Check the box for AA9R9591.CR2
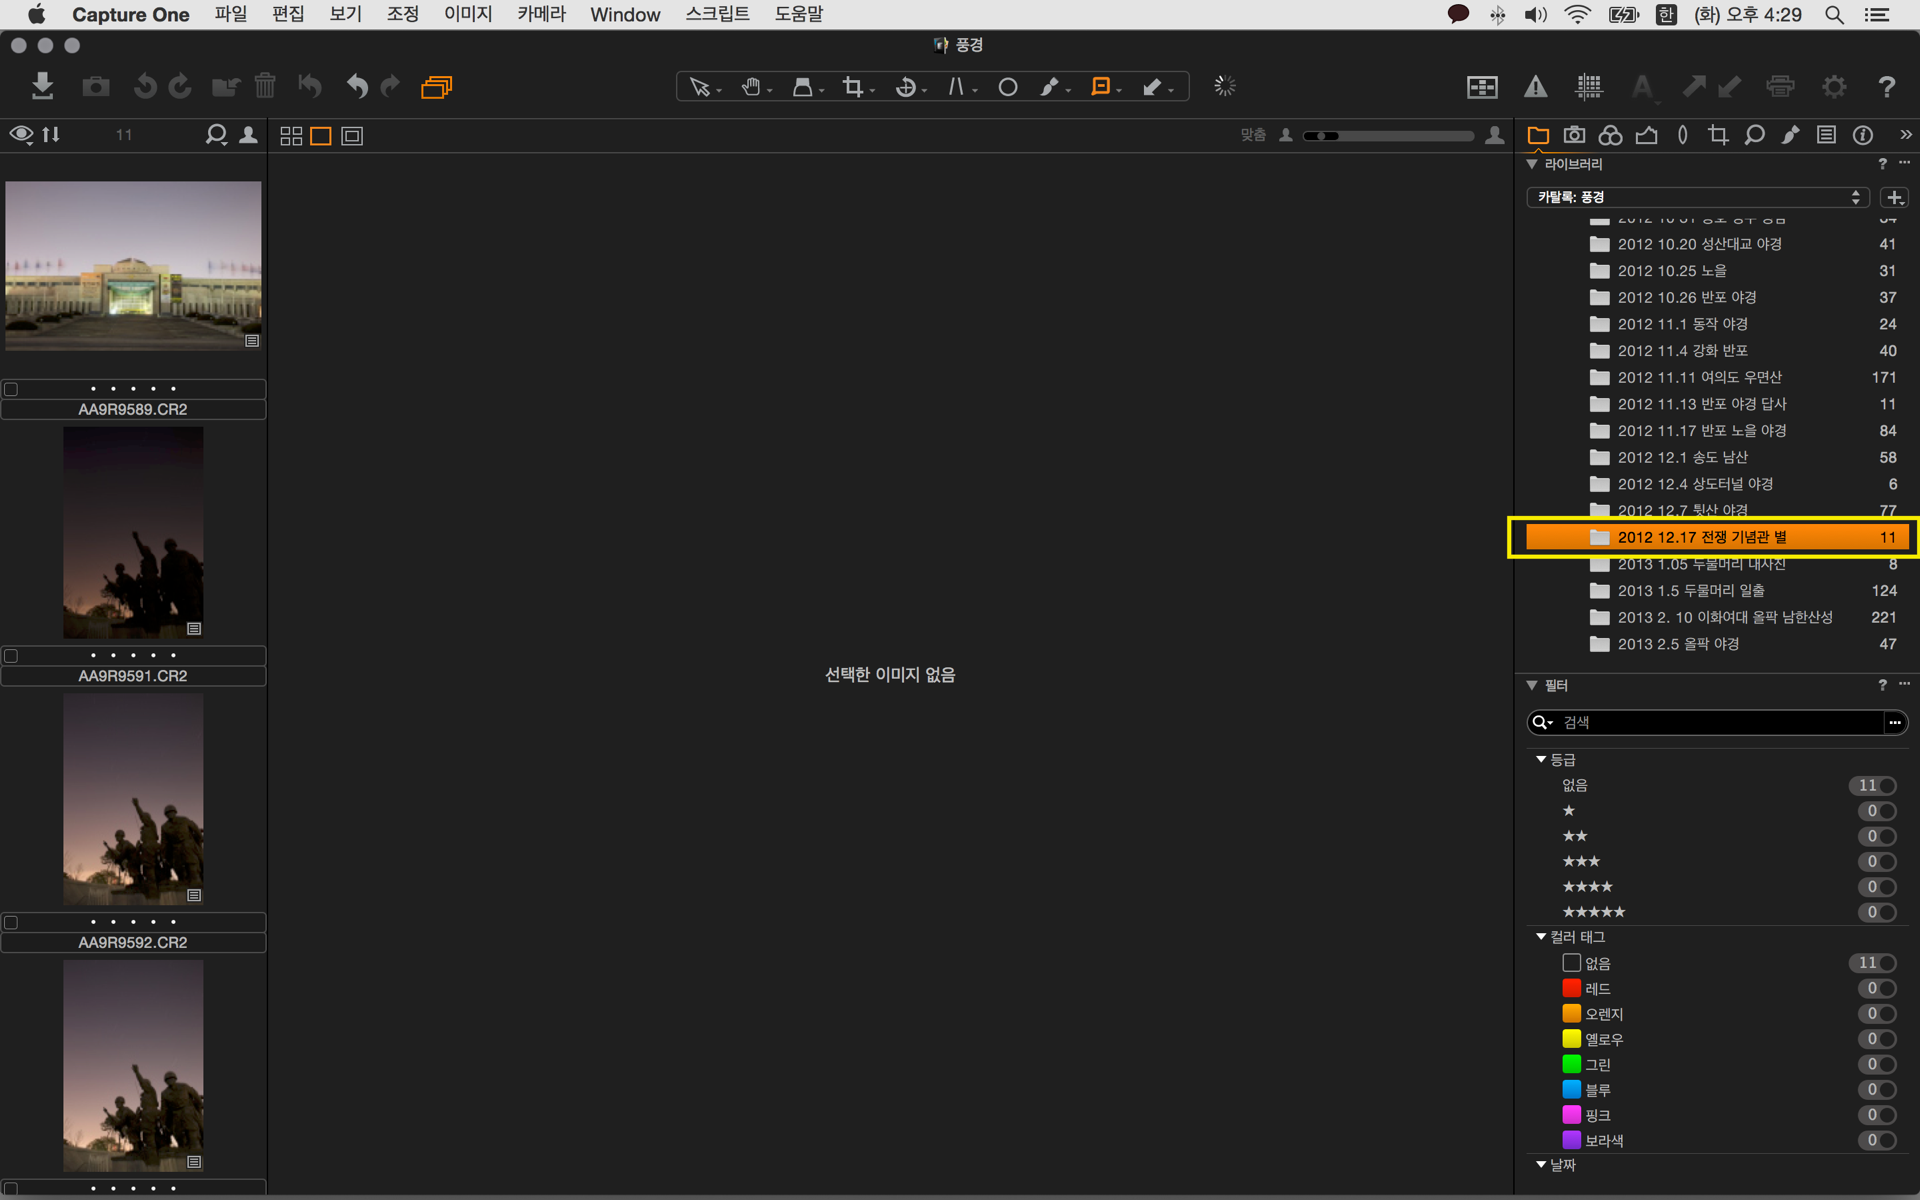 tap(11, 656)
